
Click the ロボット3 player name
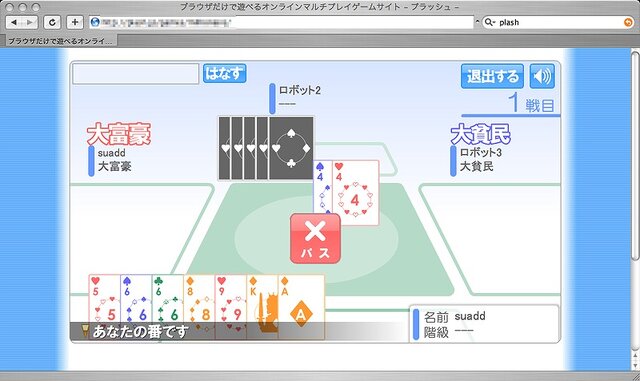480,152
